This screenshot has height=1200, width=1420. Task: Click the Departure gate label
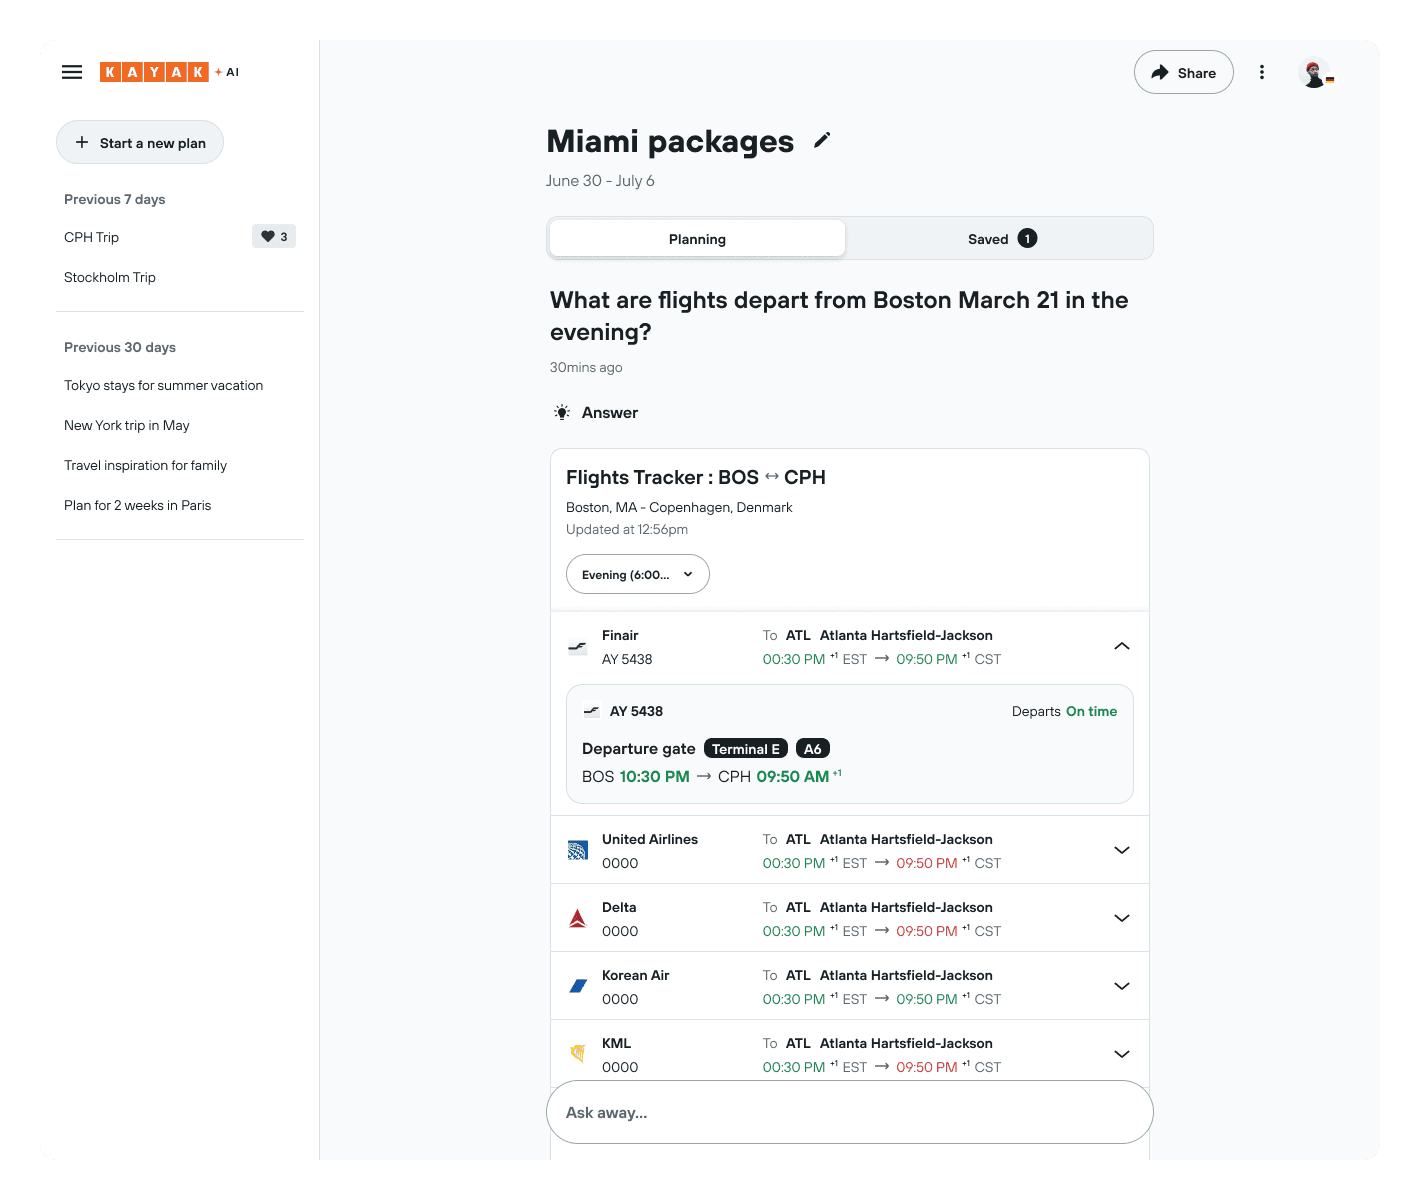[x=639, y=748]
